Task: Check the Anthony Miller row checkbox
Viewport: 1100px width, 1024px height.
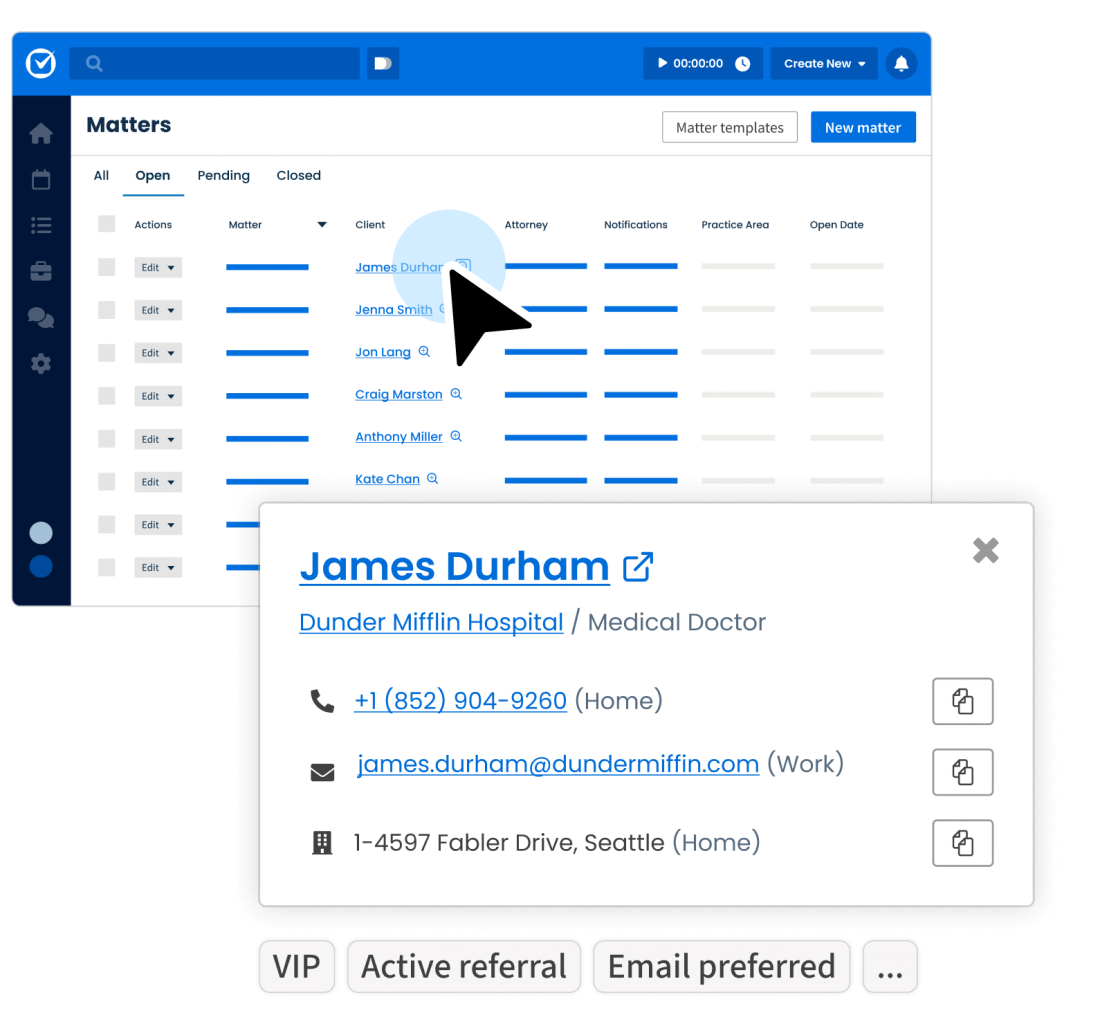Action: tap(107, 439)
